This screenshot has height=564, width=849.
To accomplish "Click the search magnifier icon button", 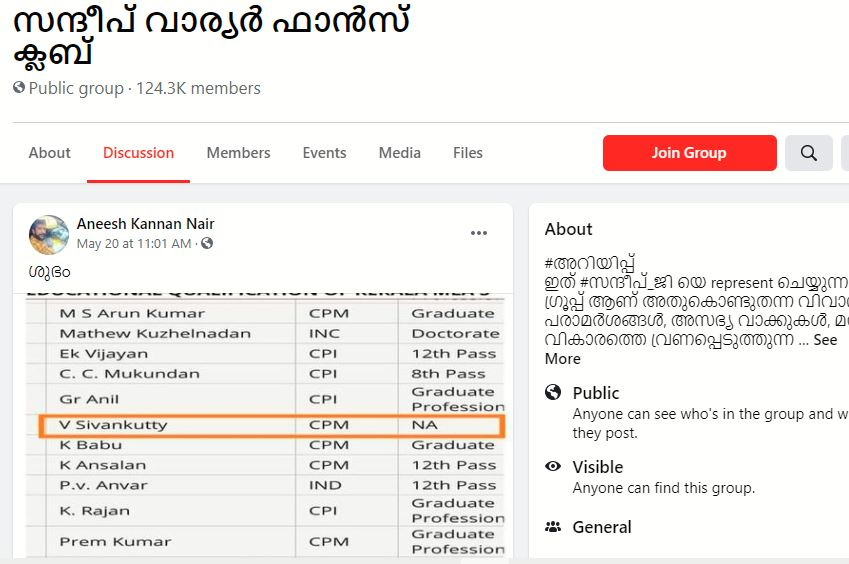I will (809, 153).
